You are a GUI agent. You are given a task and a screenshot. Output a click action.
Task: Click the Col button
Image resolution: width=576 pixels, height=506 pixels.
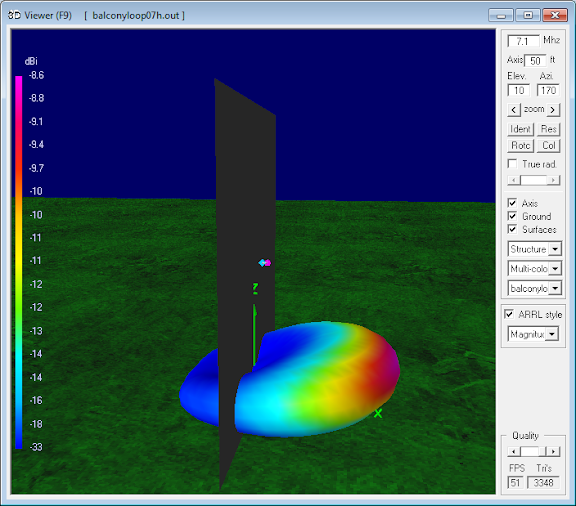click(548, 146)
